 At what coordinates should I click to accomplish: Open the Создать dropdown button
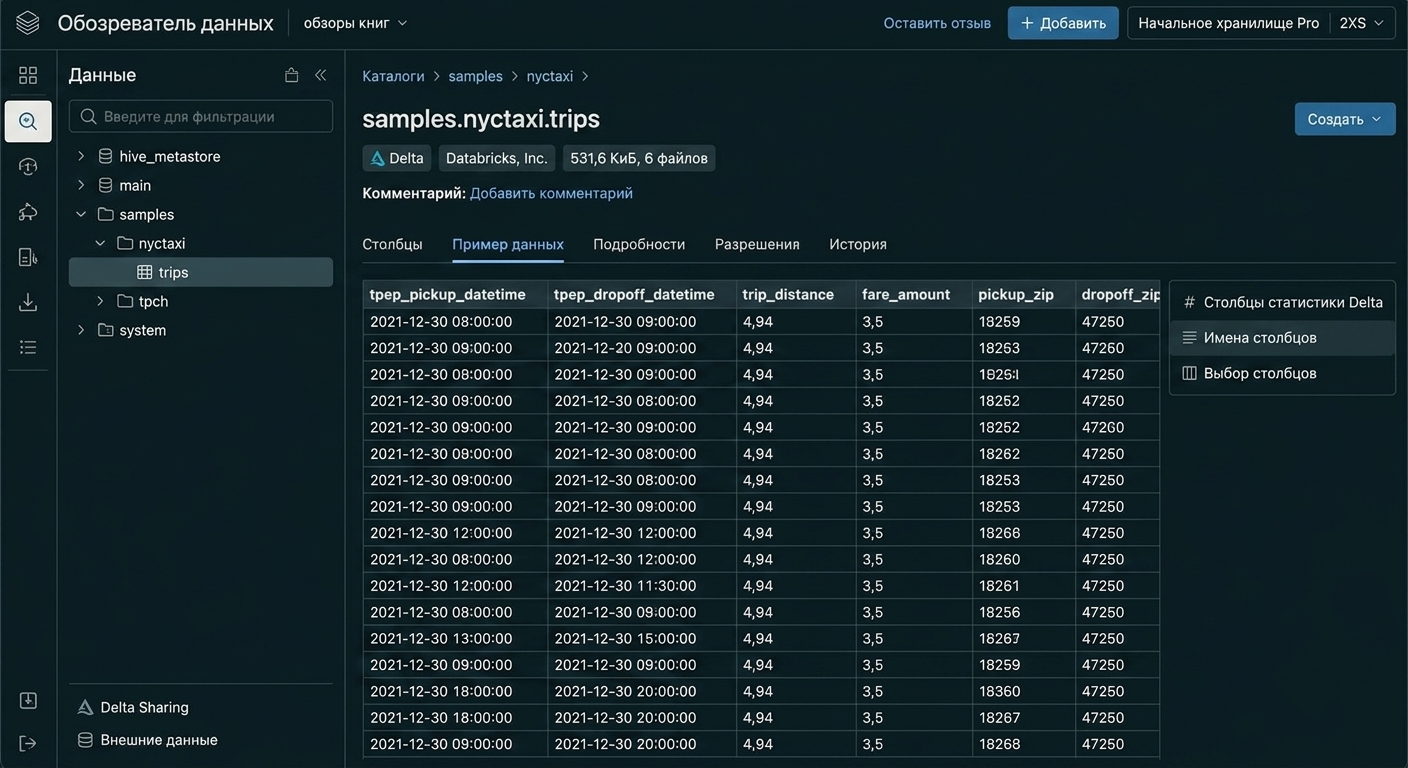[x=1345, y=119]
